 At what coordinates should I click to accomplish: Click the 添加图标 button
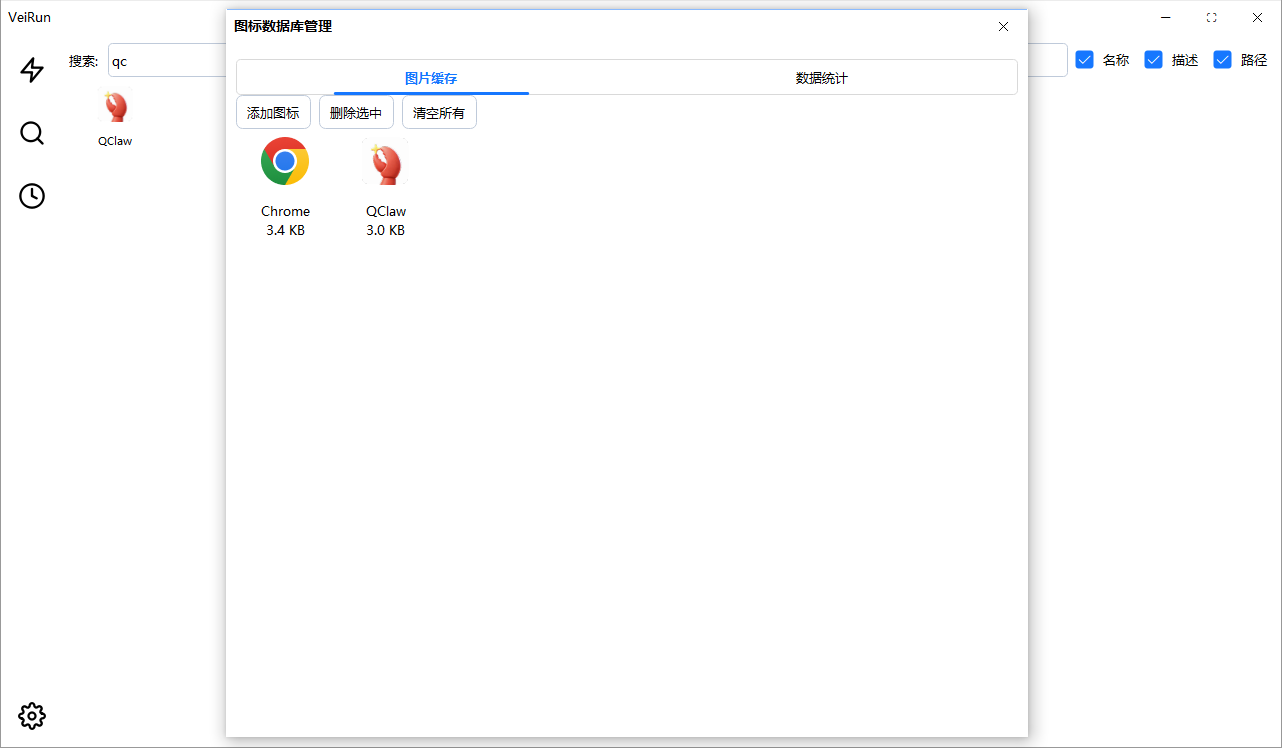(273, 113)
